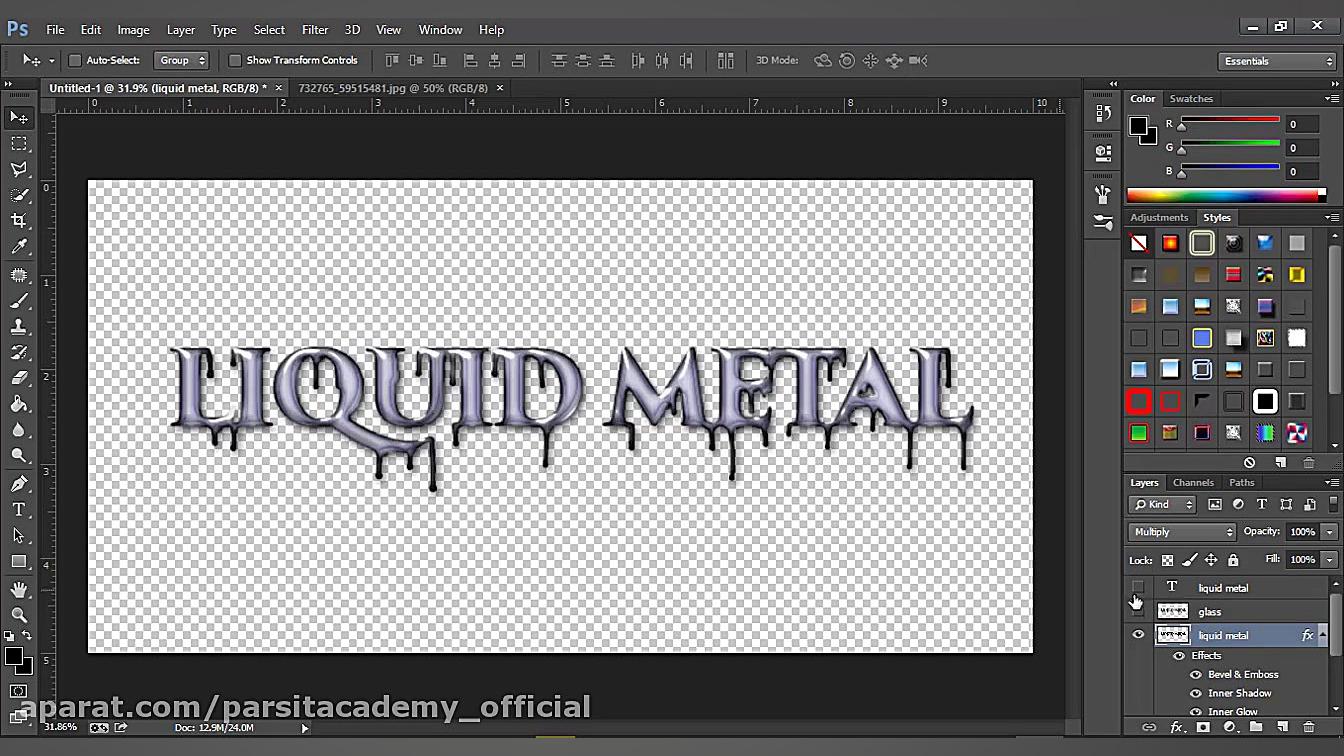Open status bar document info arrow
1344x756 pixels.
click(305, 728)
